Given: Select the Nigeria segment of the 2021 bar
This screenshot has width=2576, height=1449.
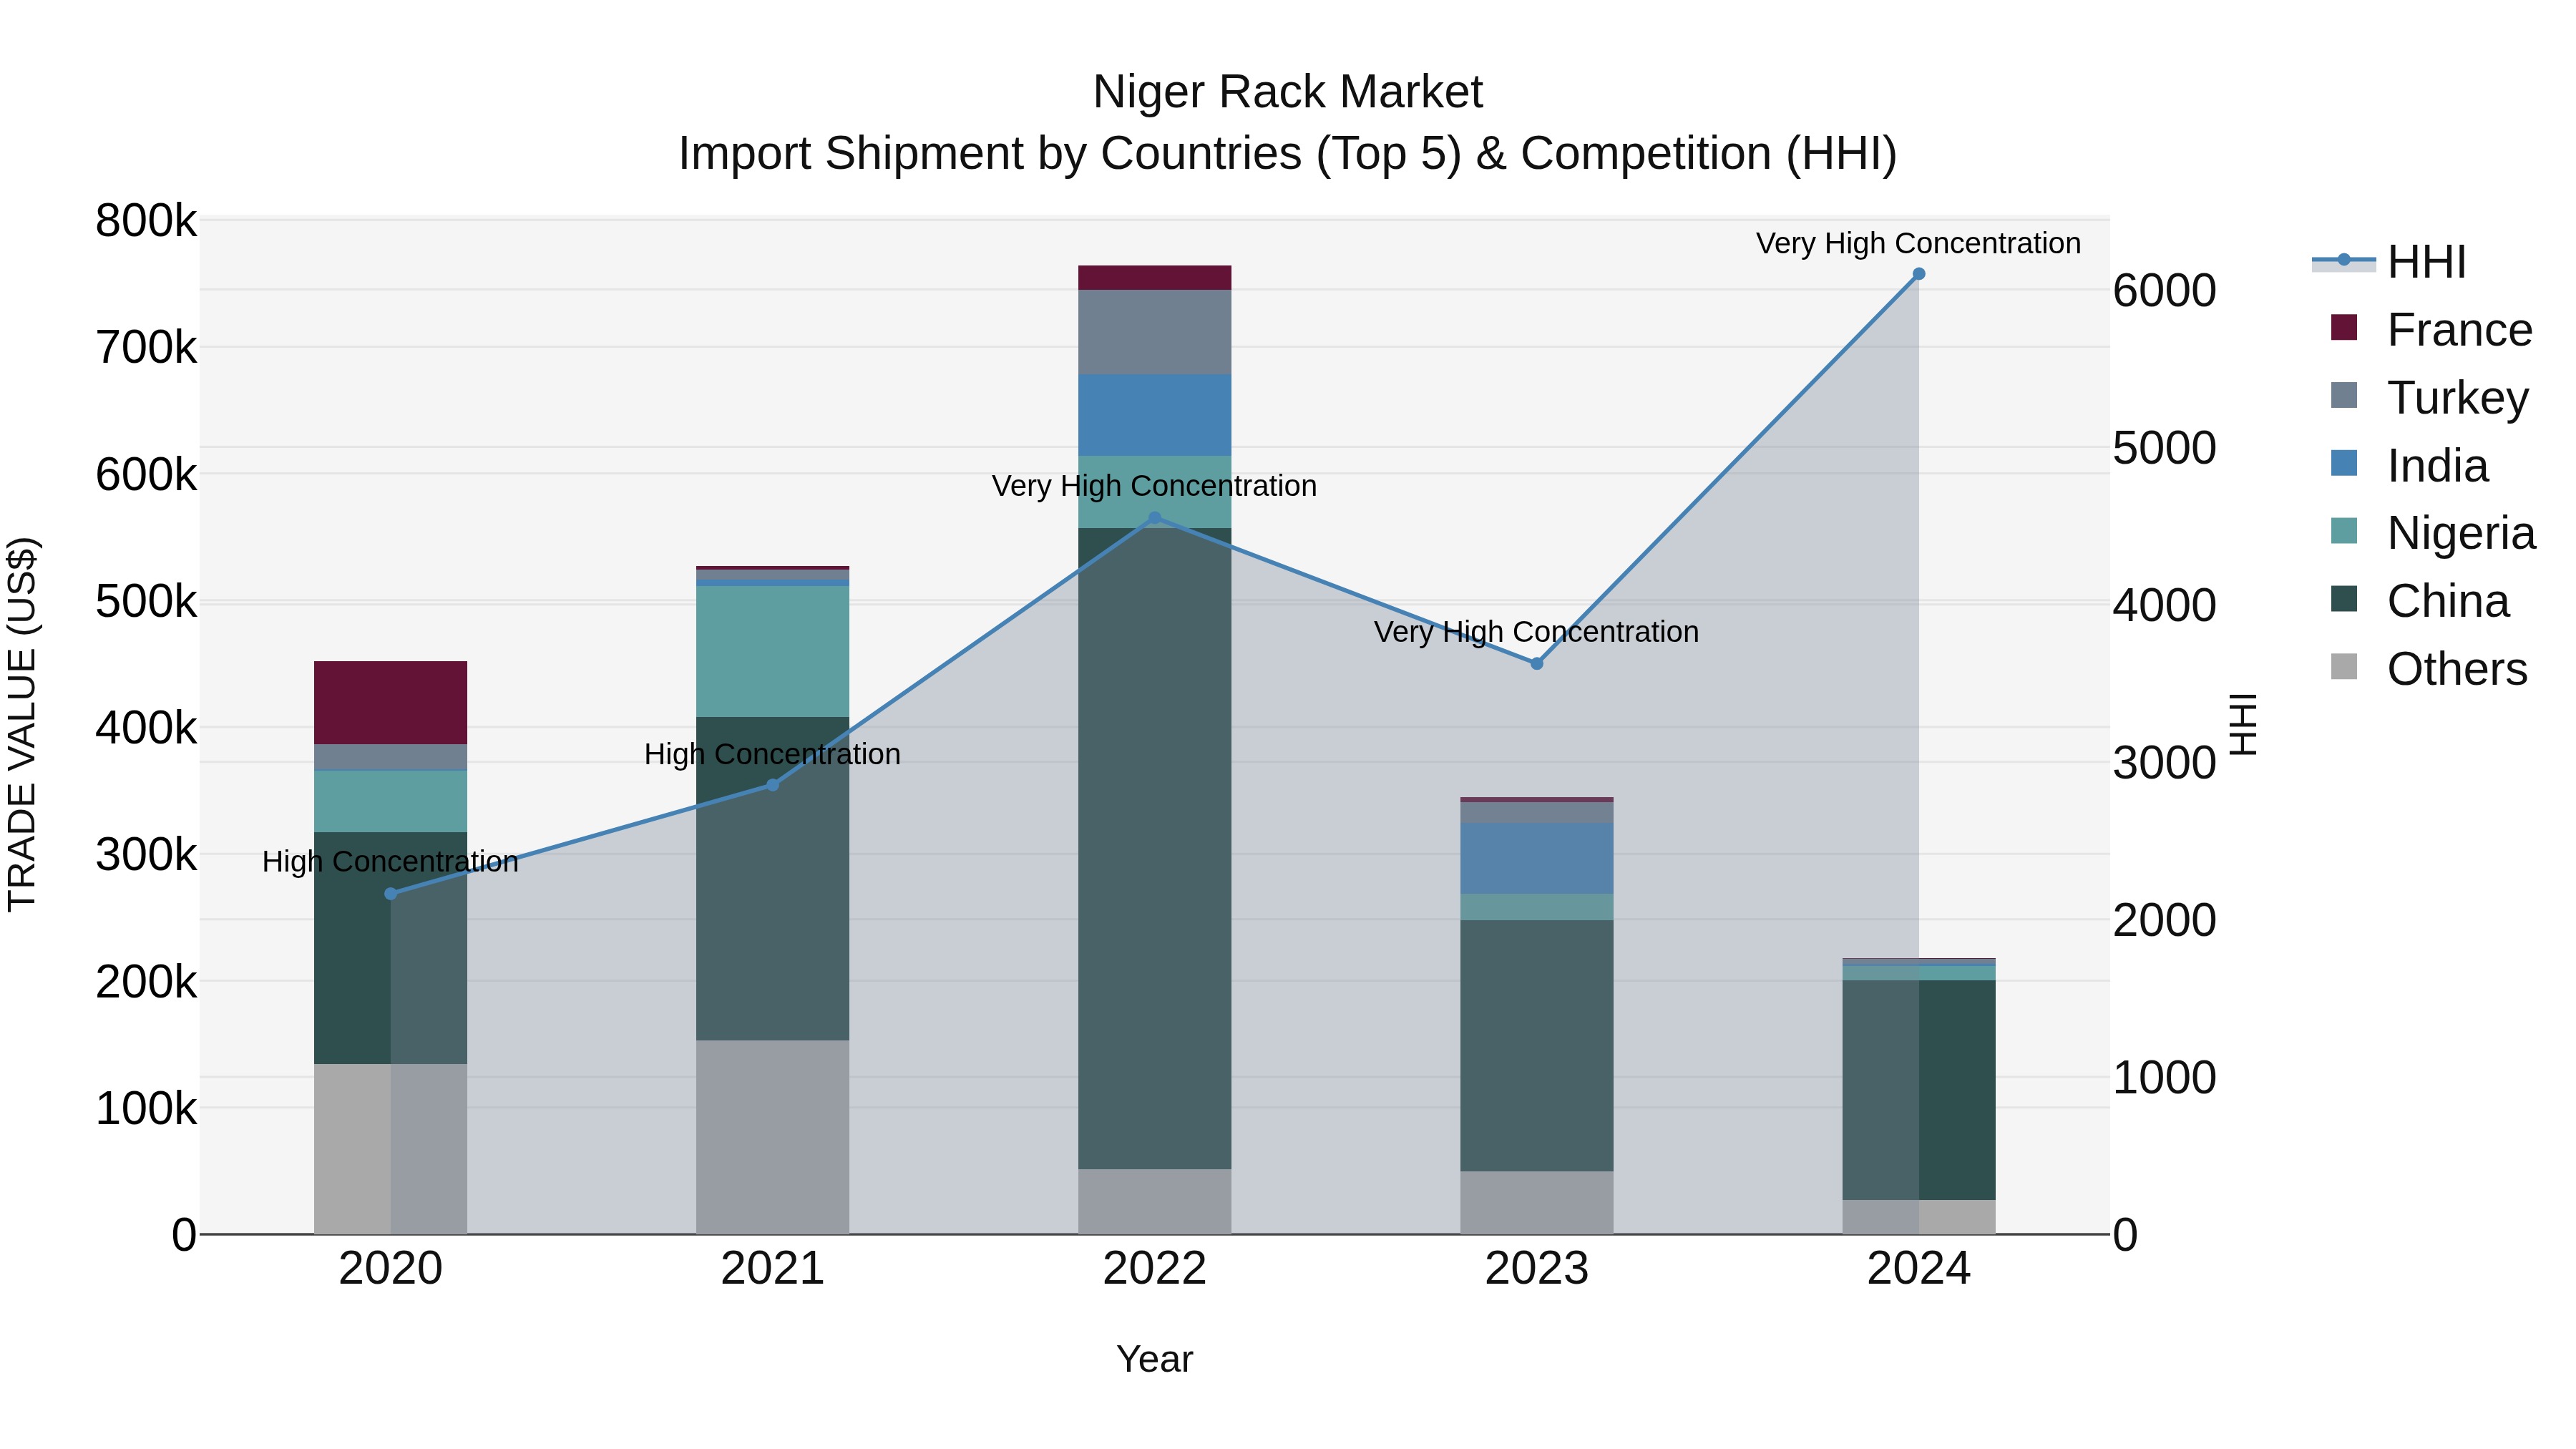Looking at the screenshot, I should pos(772,651).
